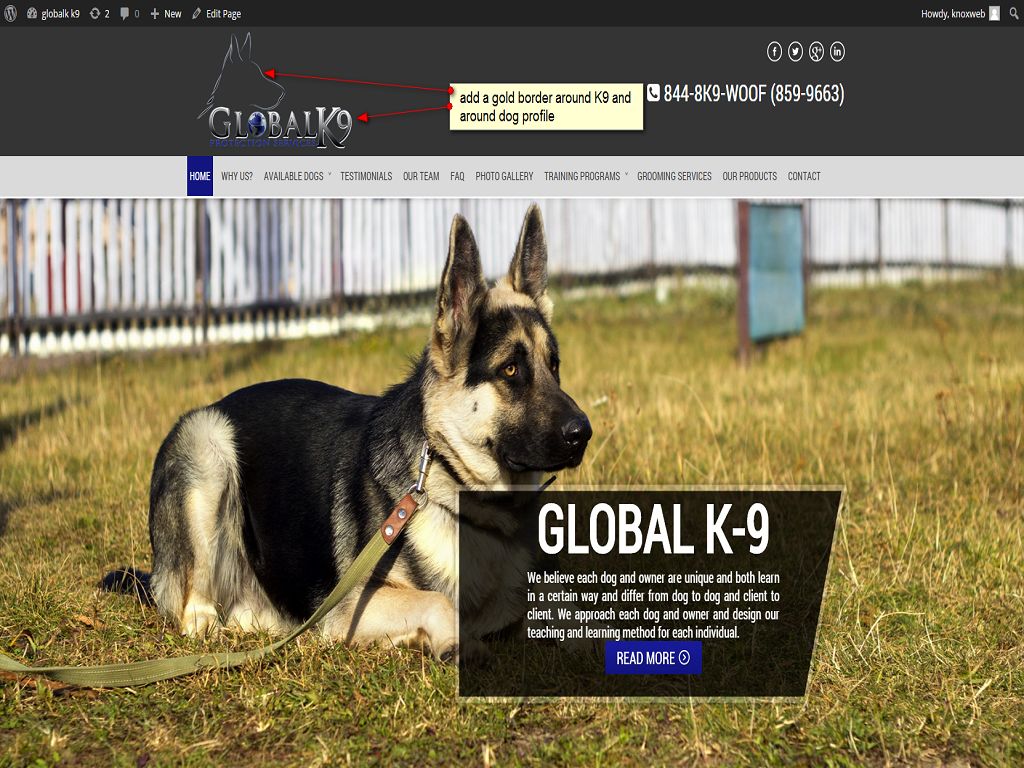Select the Home menu item
Viewport: 1024px width, 768px height.
[200, 176]
